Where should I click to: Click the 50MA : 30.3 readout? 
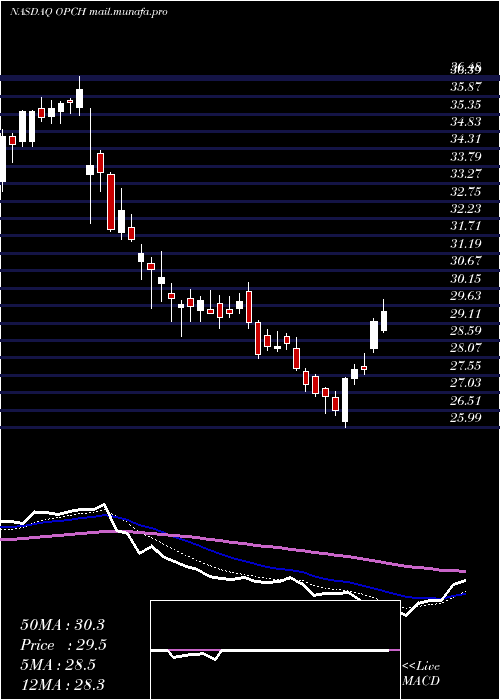[x=62, y=625]
